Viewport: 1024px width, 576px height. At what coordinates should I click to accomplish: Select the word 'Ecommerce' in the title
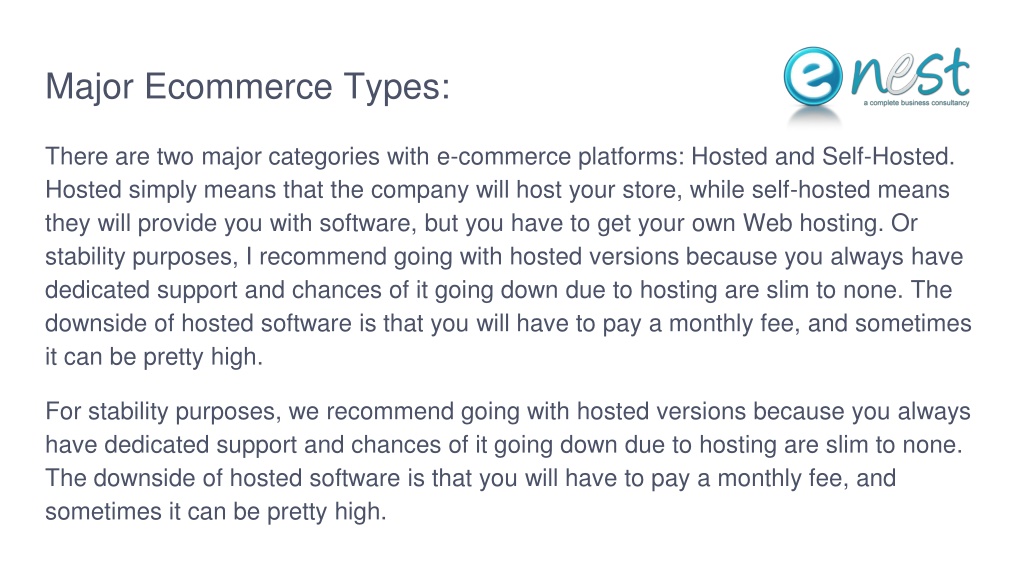238,86
